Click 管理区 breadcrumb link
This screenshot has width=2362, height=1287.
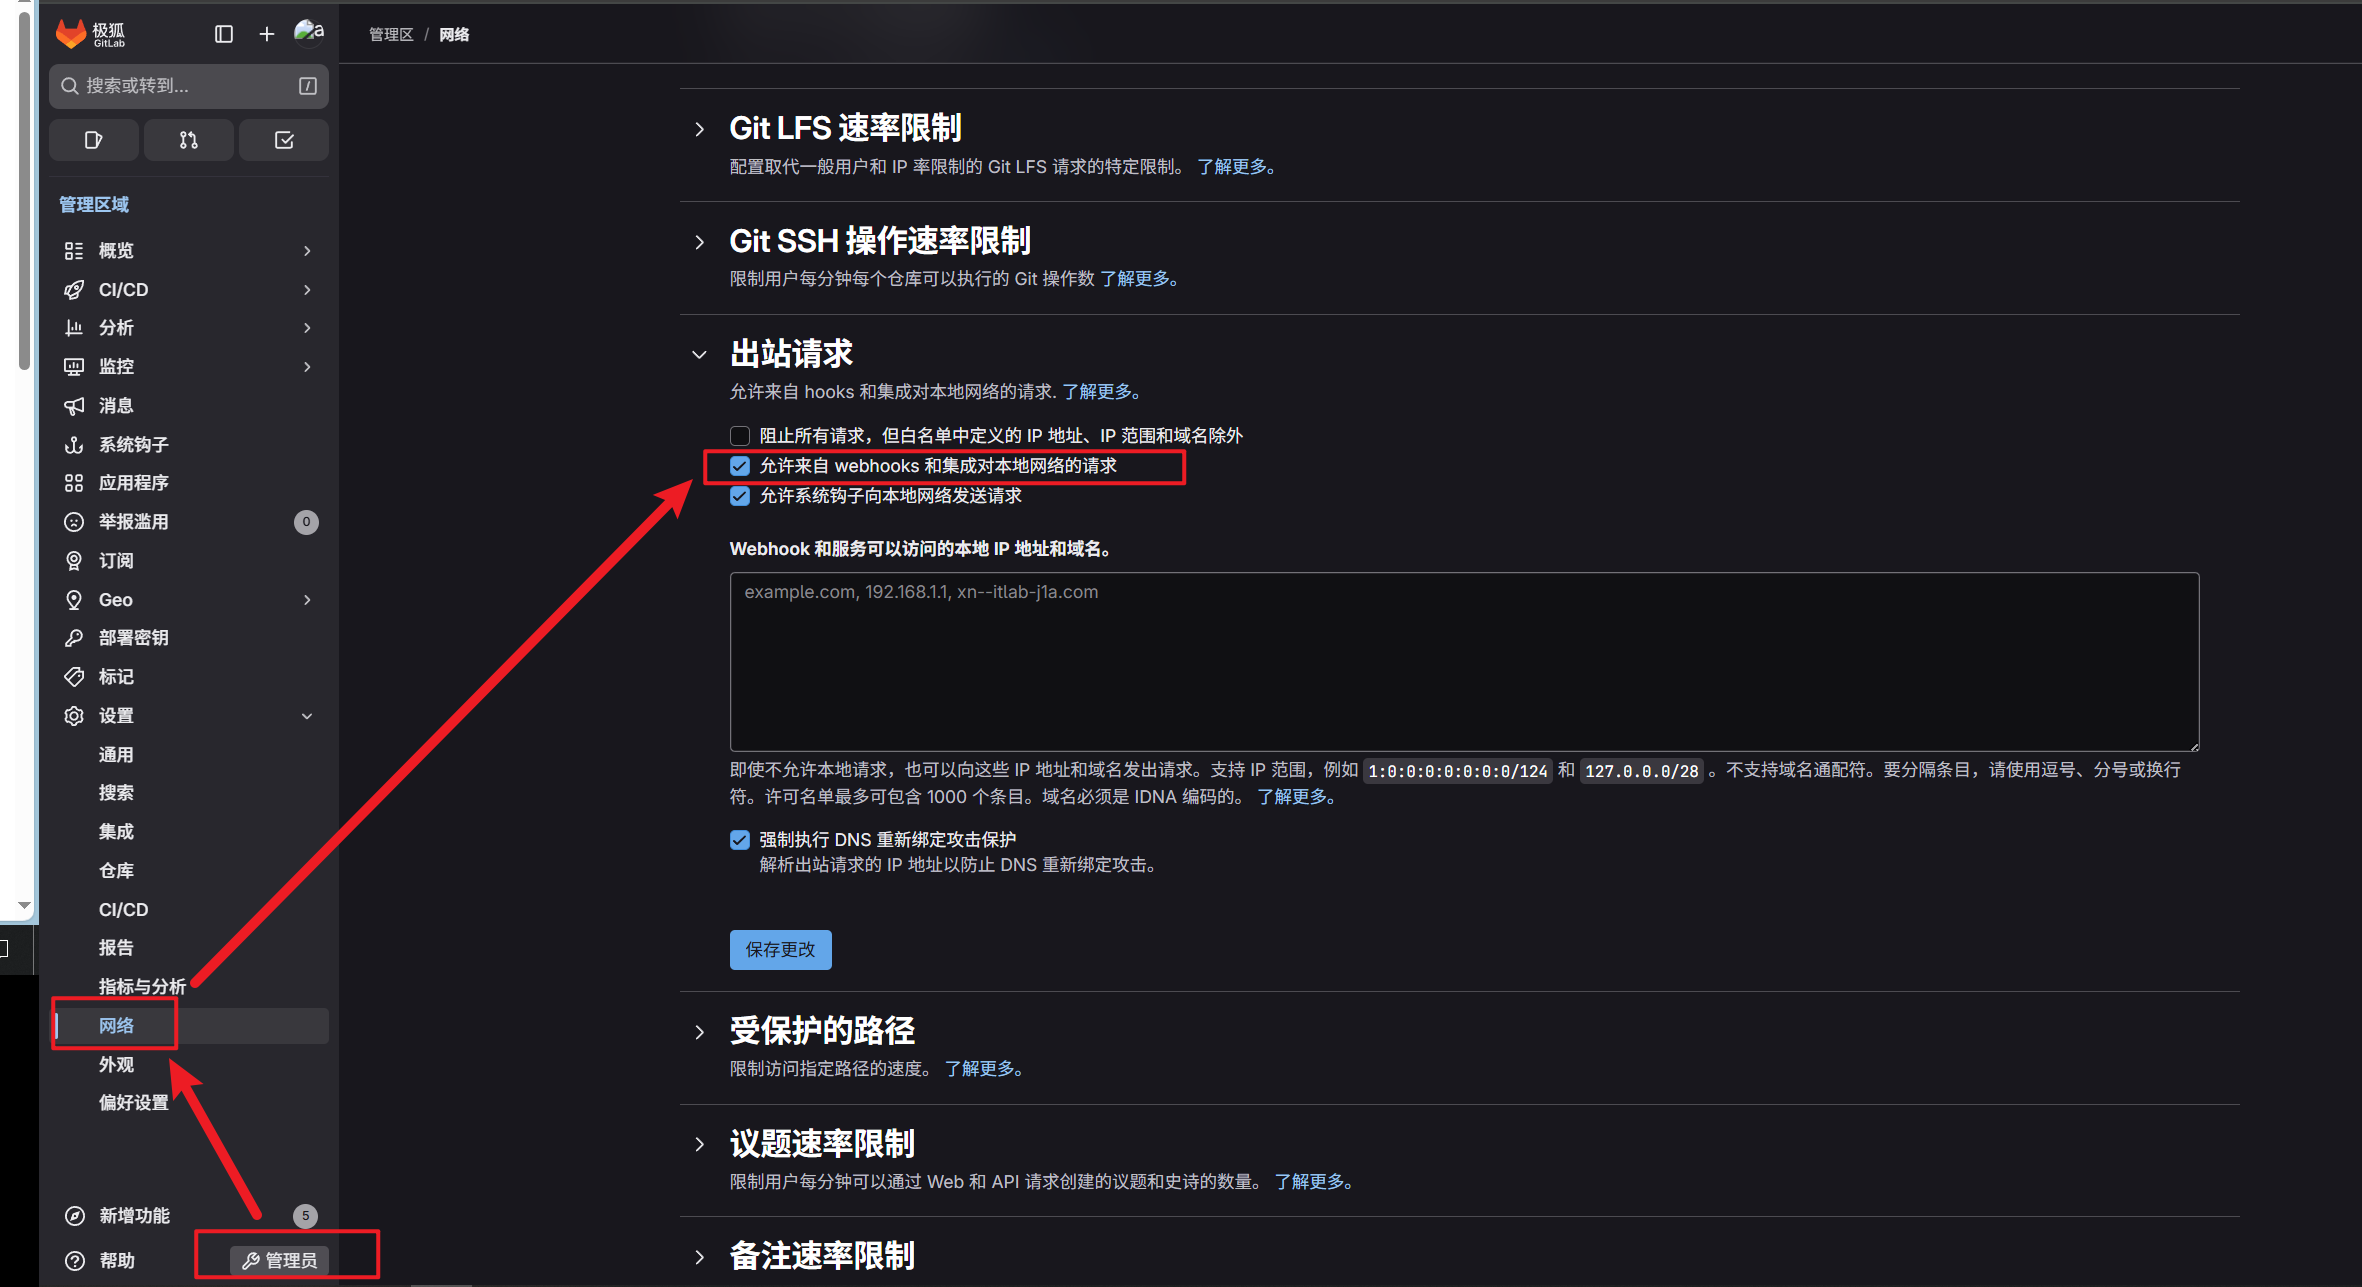391,35
